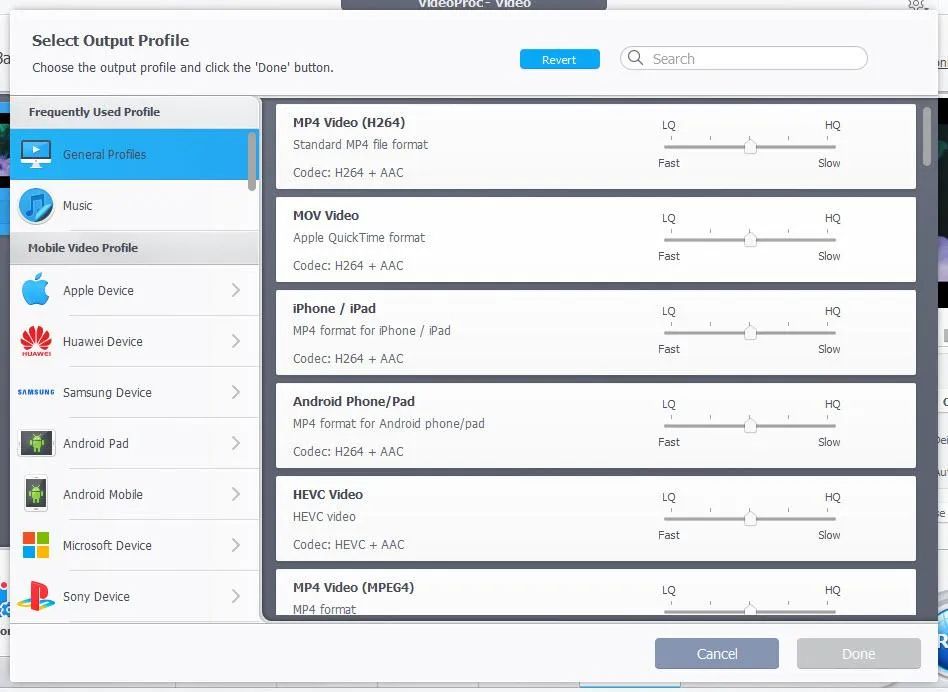Select the General Profiles category

(104, 155)
